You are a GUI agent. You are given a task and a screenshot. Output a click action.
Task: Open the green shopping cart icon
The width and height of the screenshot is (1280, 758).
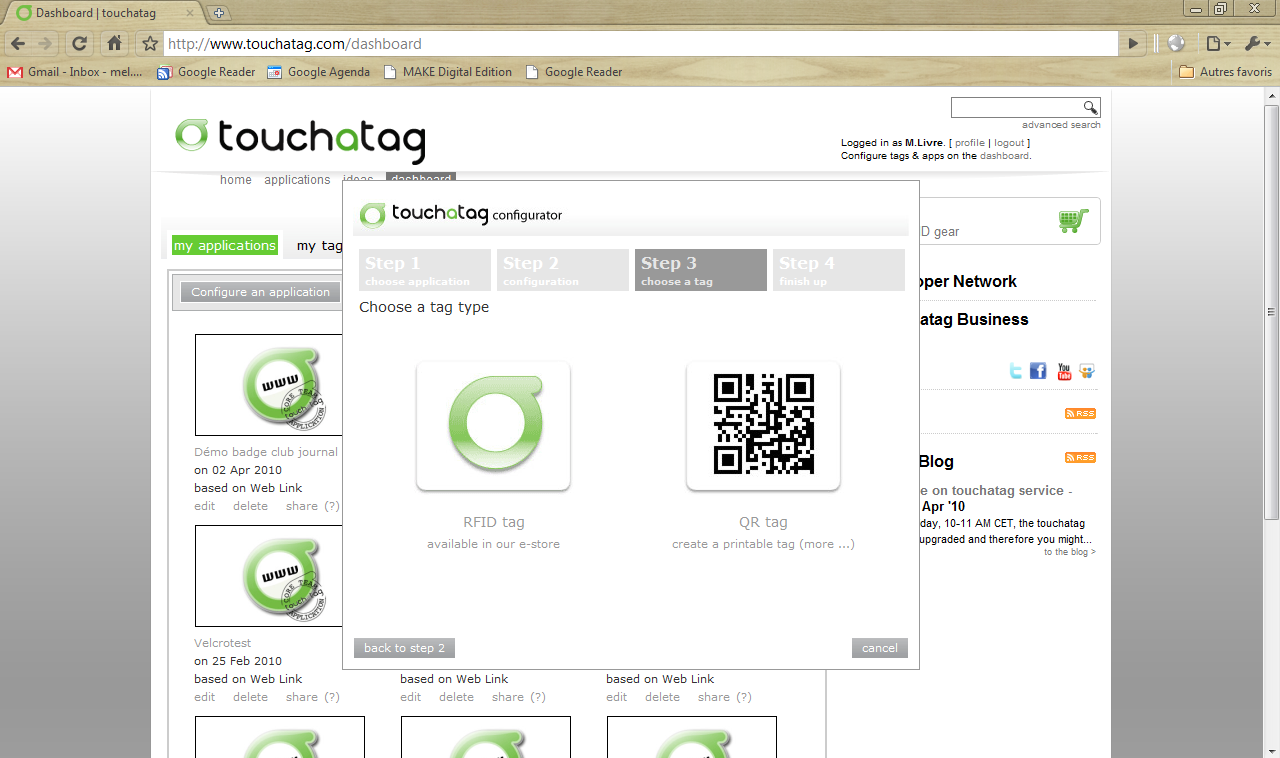click(1073, 221)
